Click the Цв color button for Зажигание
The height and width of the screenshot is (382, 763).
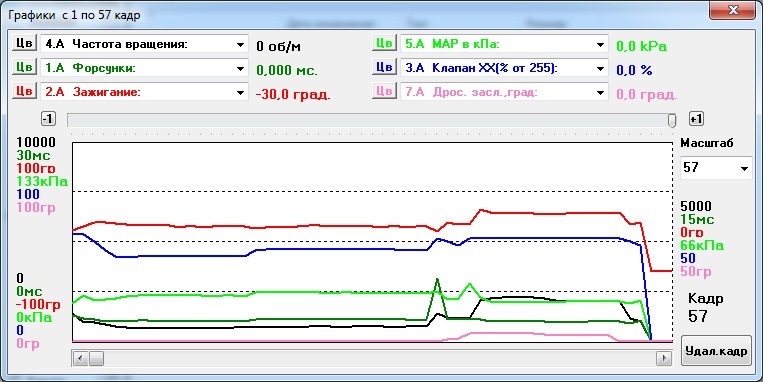point(24,91)
